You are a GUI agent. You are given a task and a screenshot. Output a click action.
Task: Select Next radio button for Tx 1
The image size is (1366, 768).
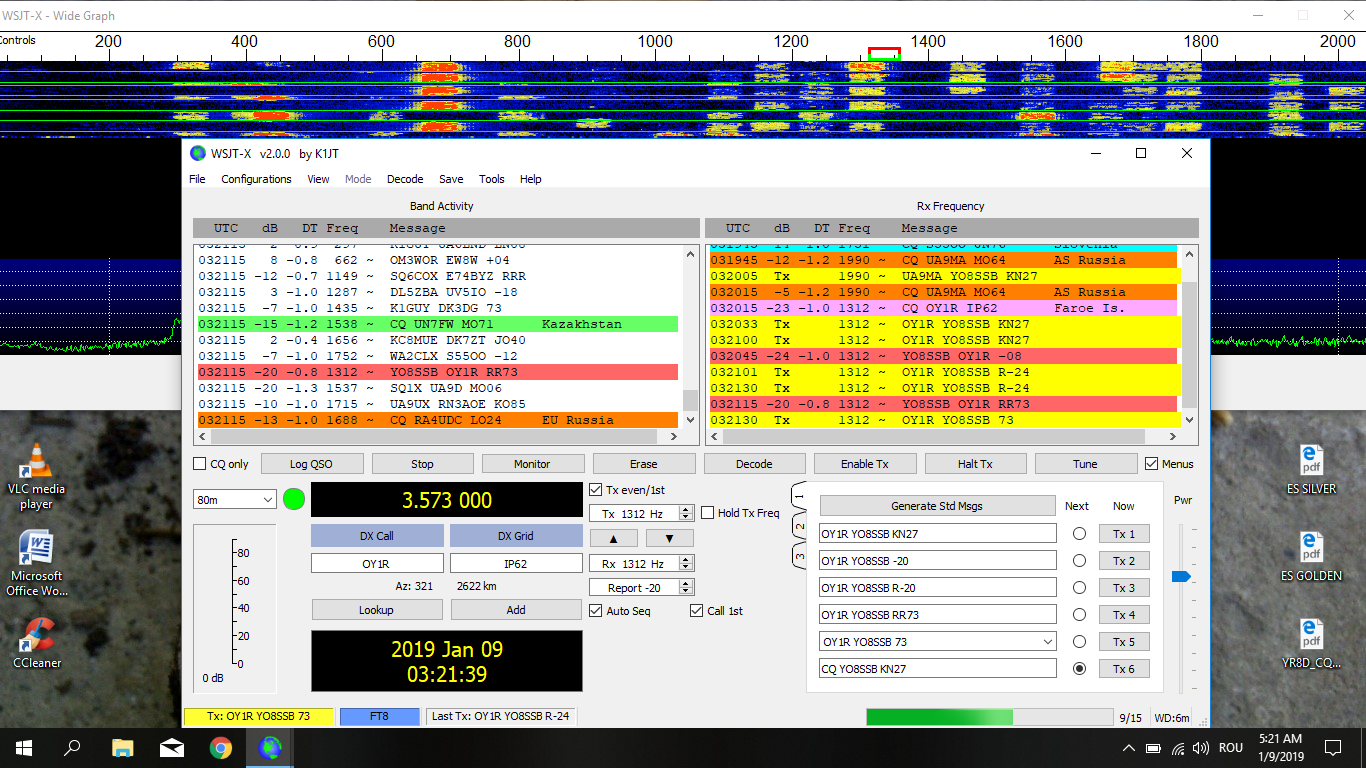tap(1079, 534)
